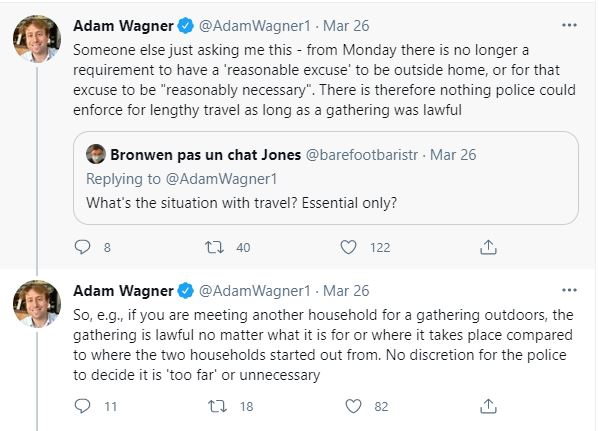Like the second tweet with 82 likes
This screenshot has height=431, width=599.
(353, 406)
